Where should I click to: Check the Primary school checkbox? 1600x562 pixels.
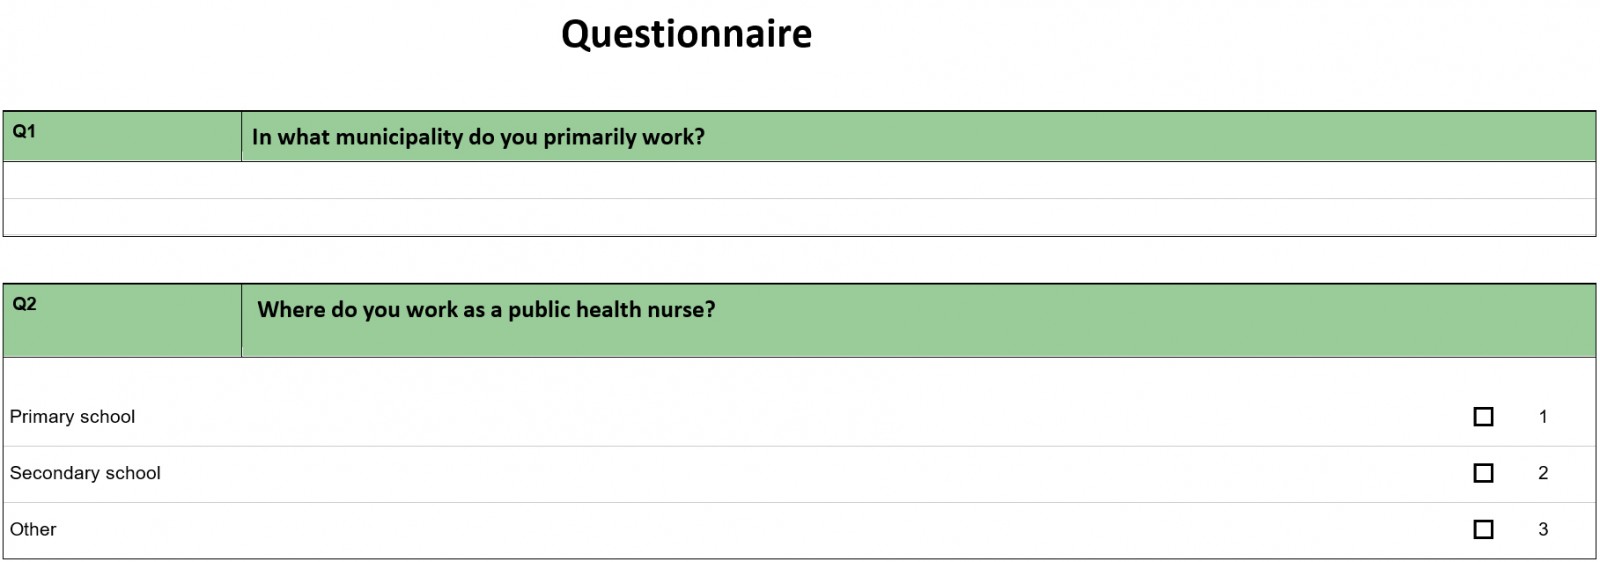coord(1483,417)
